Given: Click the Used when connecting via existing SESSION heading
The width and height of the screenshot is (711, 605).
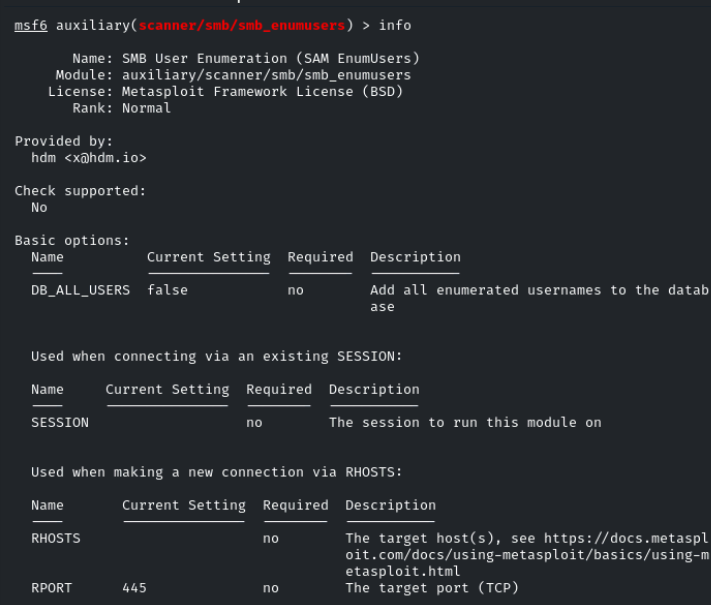Looking at the screenshot, I should click(216, 356).
